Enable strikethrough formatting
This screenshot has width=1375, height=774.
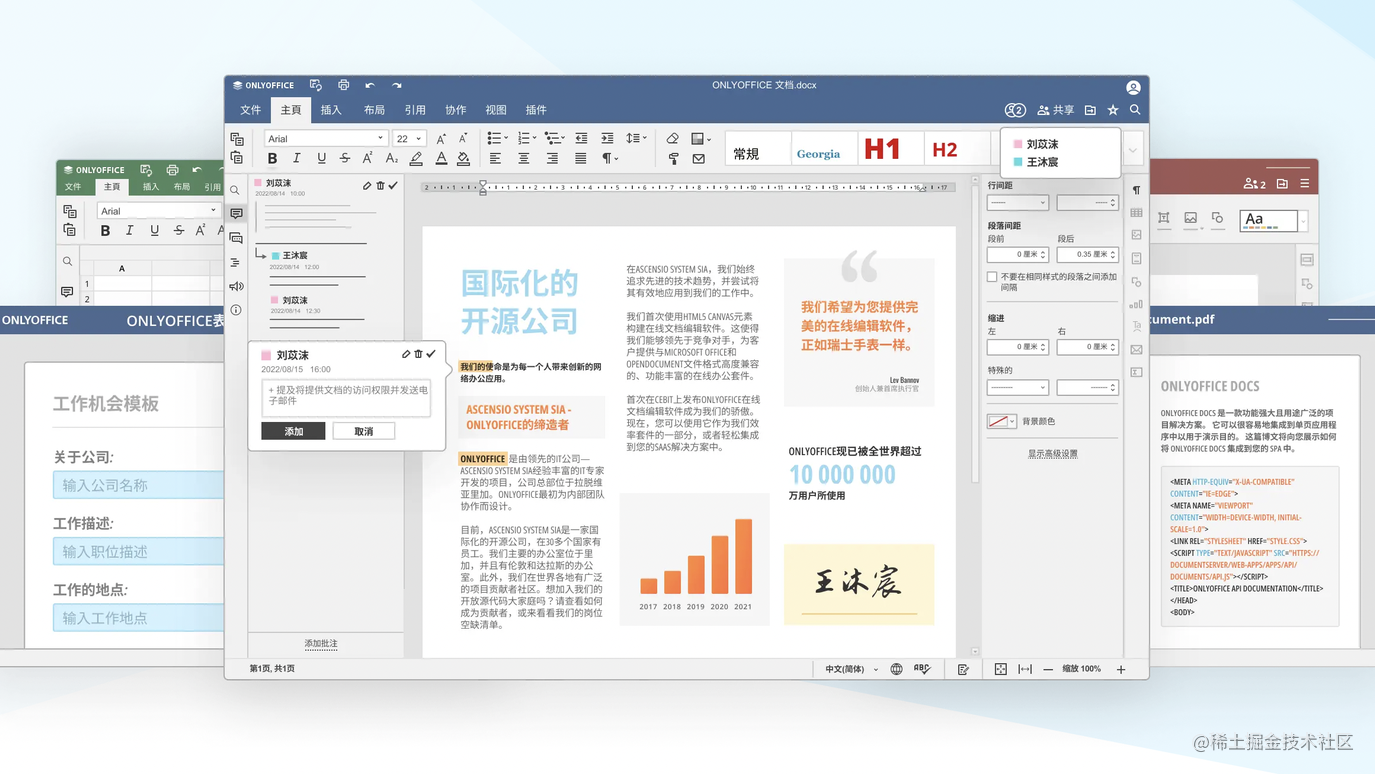344,159
